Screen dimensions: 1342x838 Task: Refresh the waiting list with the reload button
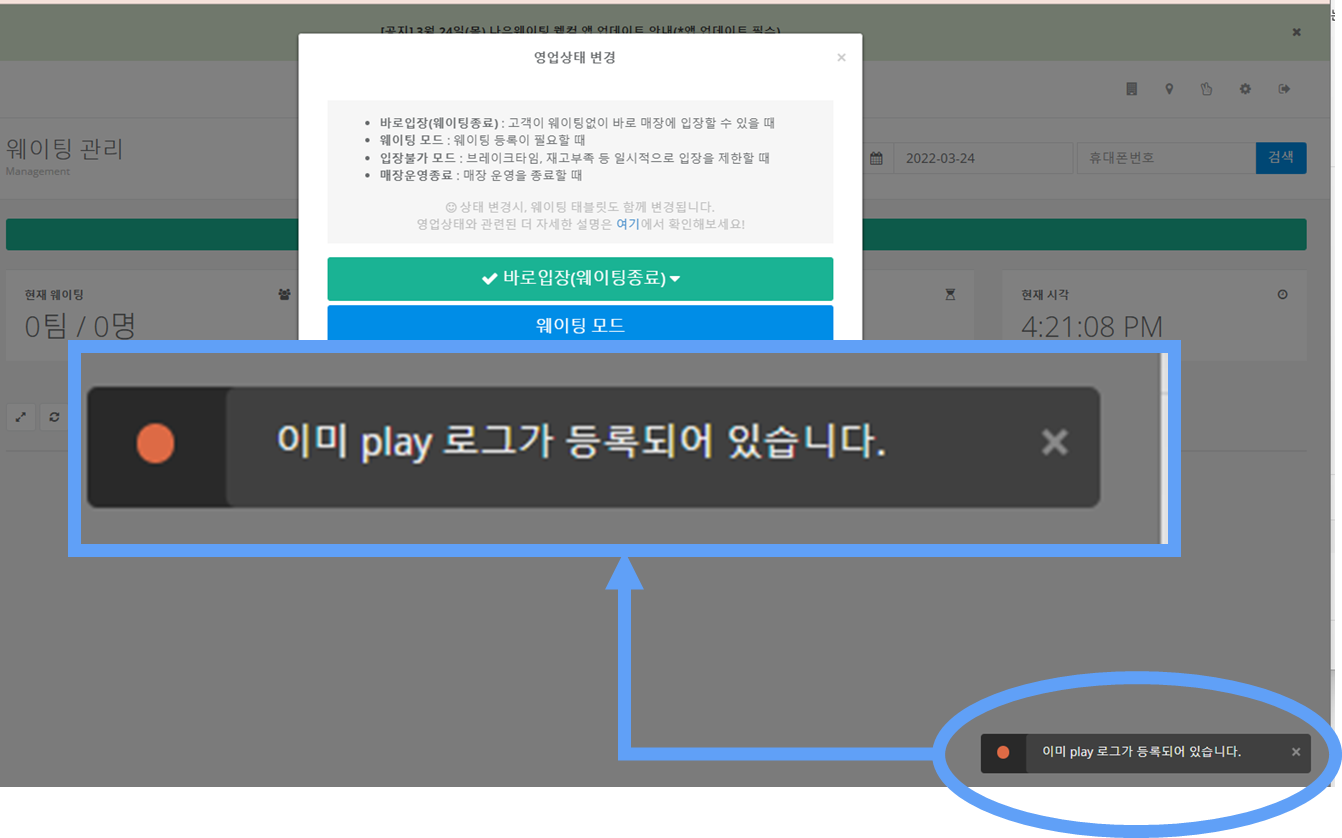pyautogui.click(x=54, y=417)
